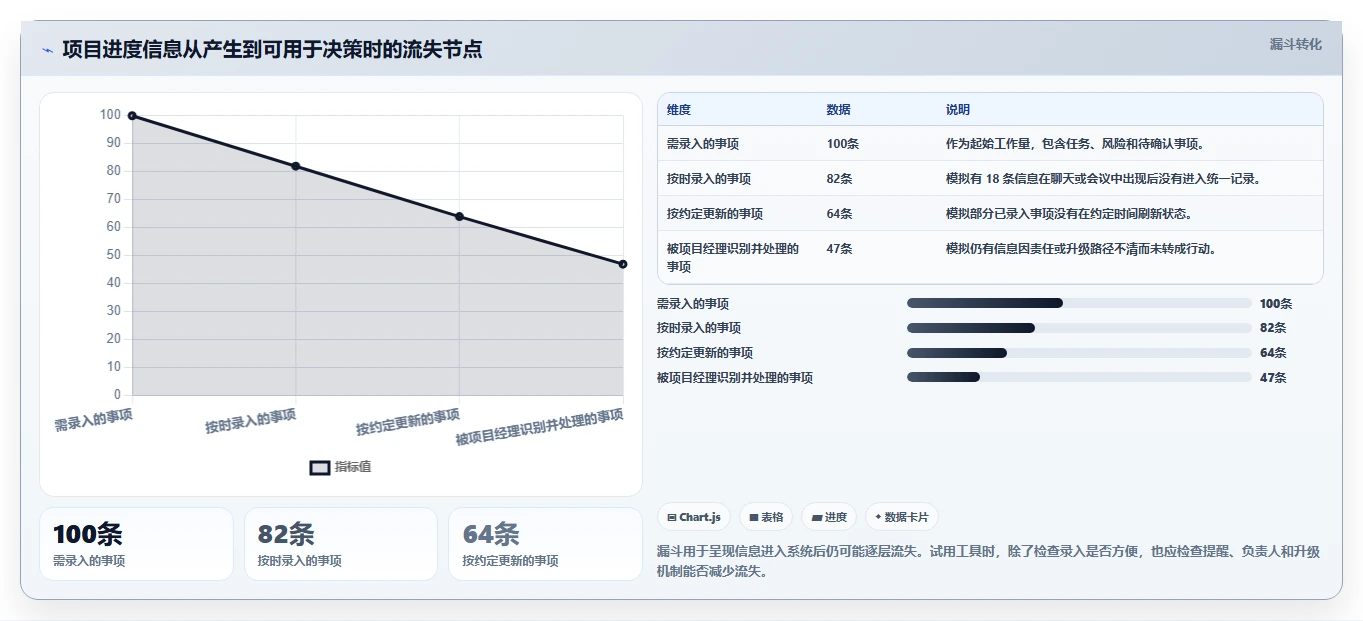Click the page title 项目进度信息从产生到可用于决策时的流失节点
Viewport: 1363px width, 621px height.
(272, 49)
